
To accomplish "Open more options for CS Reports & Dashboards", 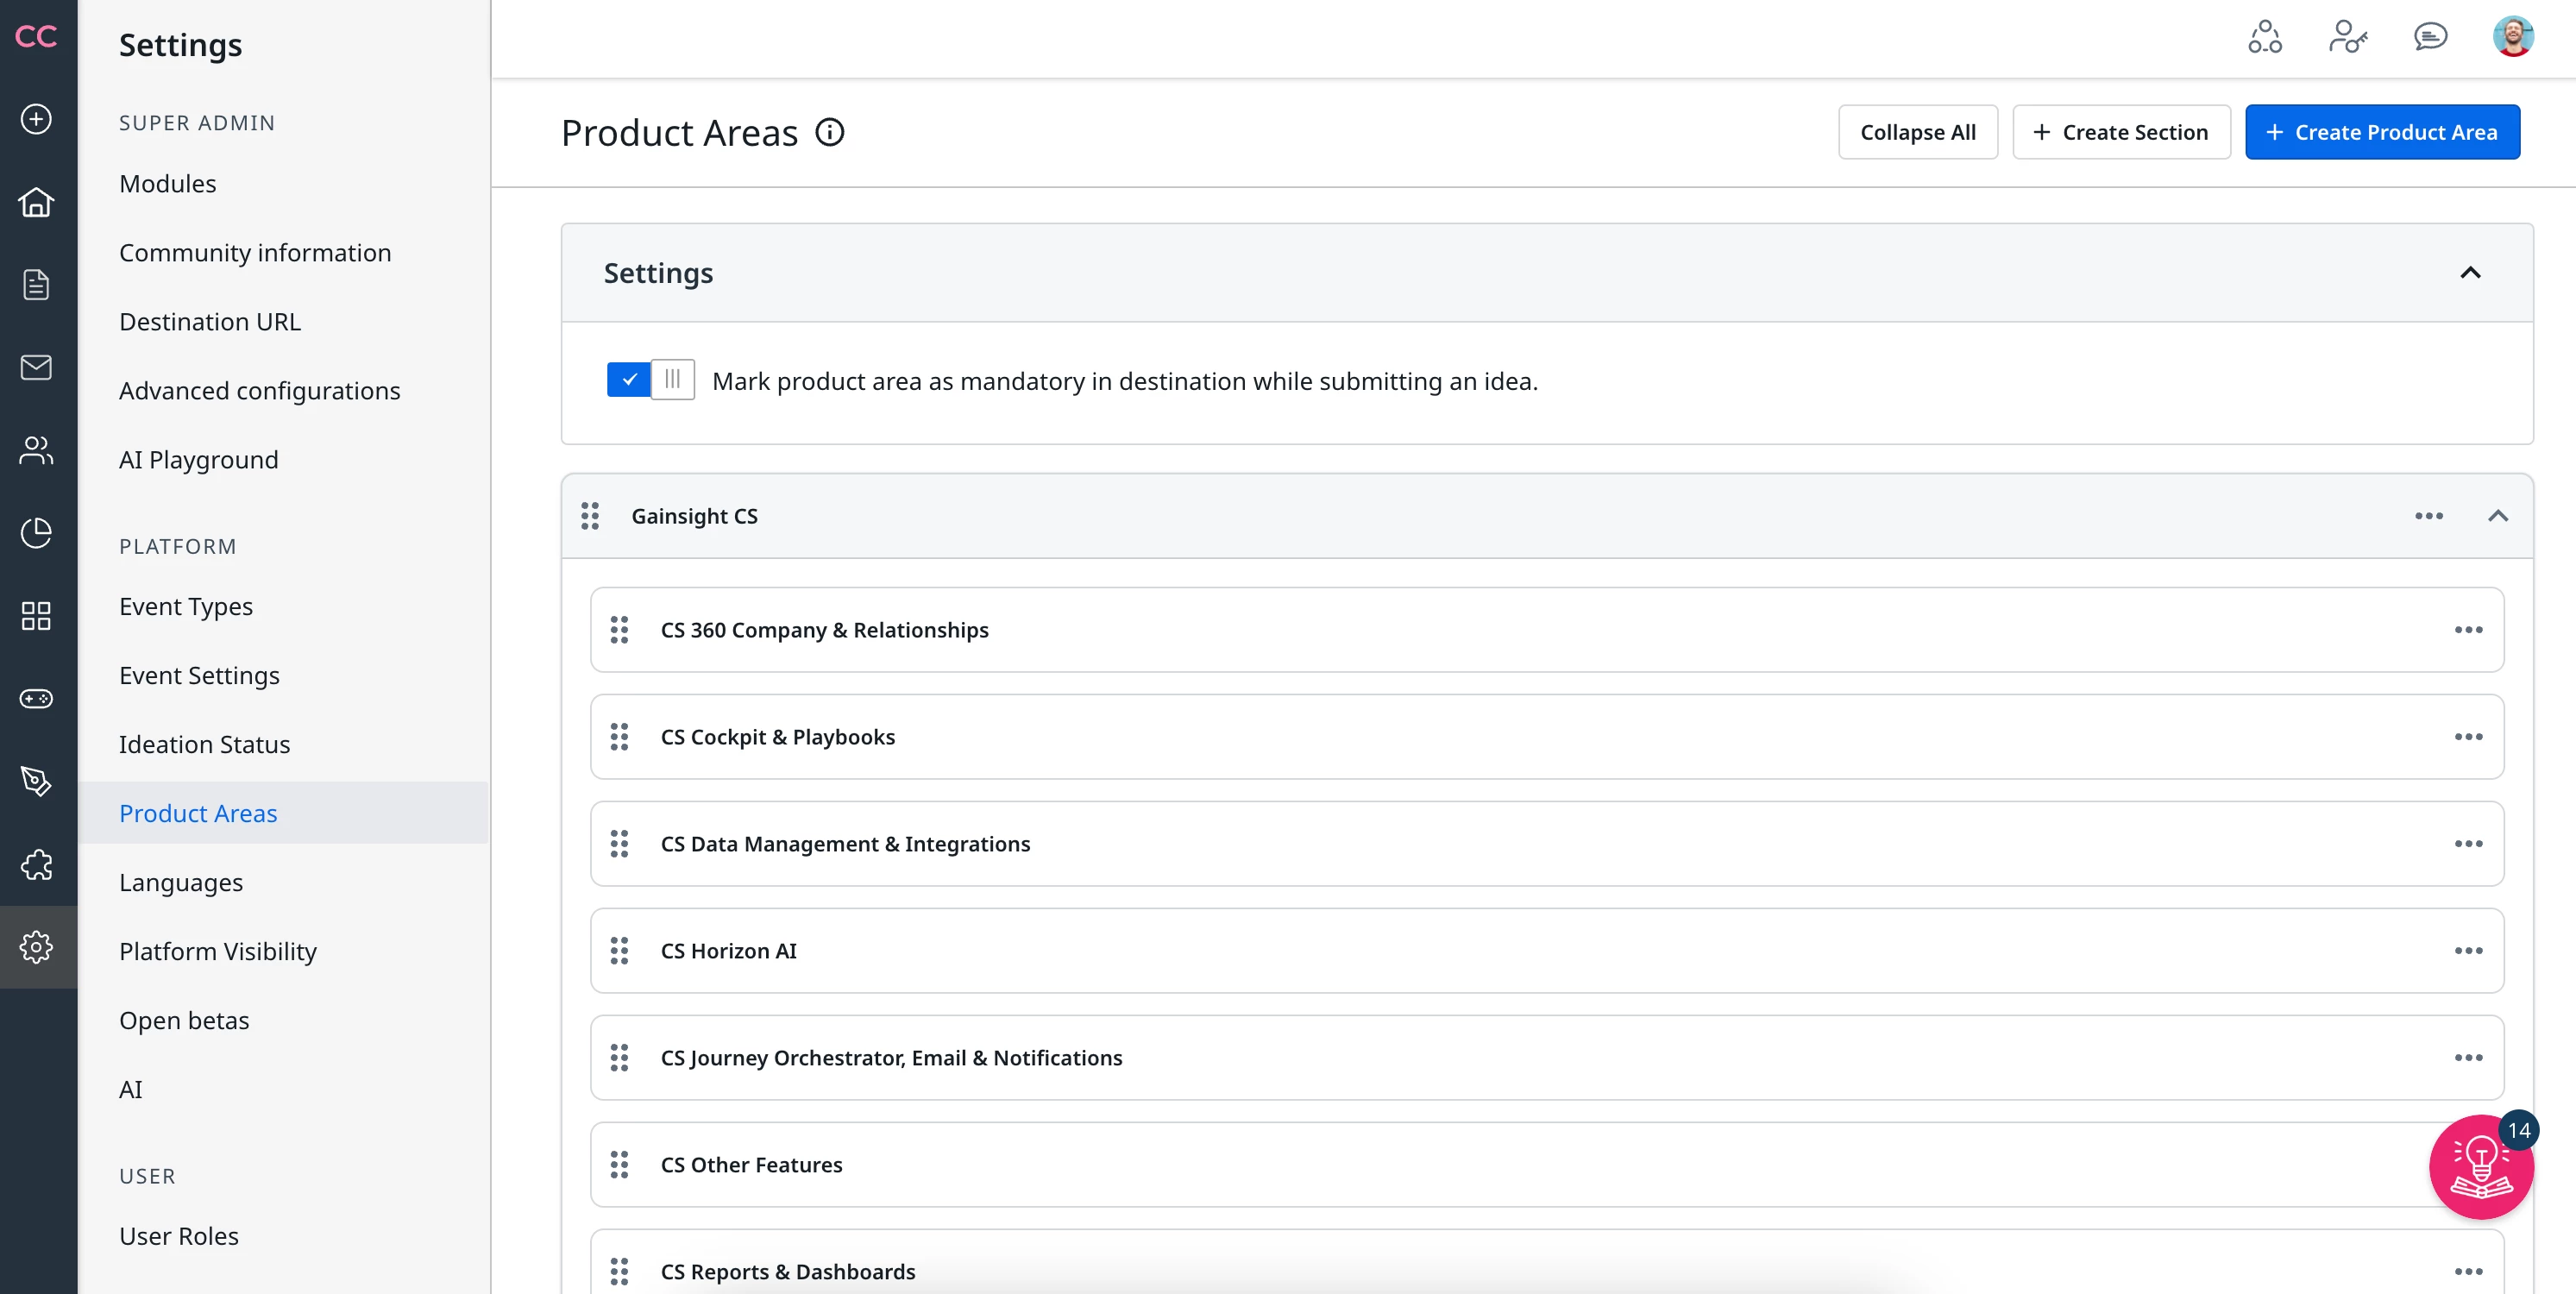I will (2468, 1272).
